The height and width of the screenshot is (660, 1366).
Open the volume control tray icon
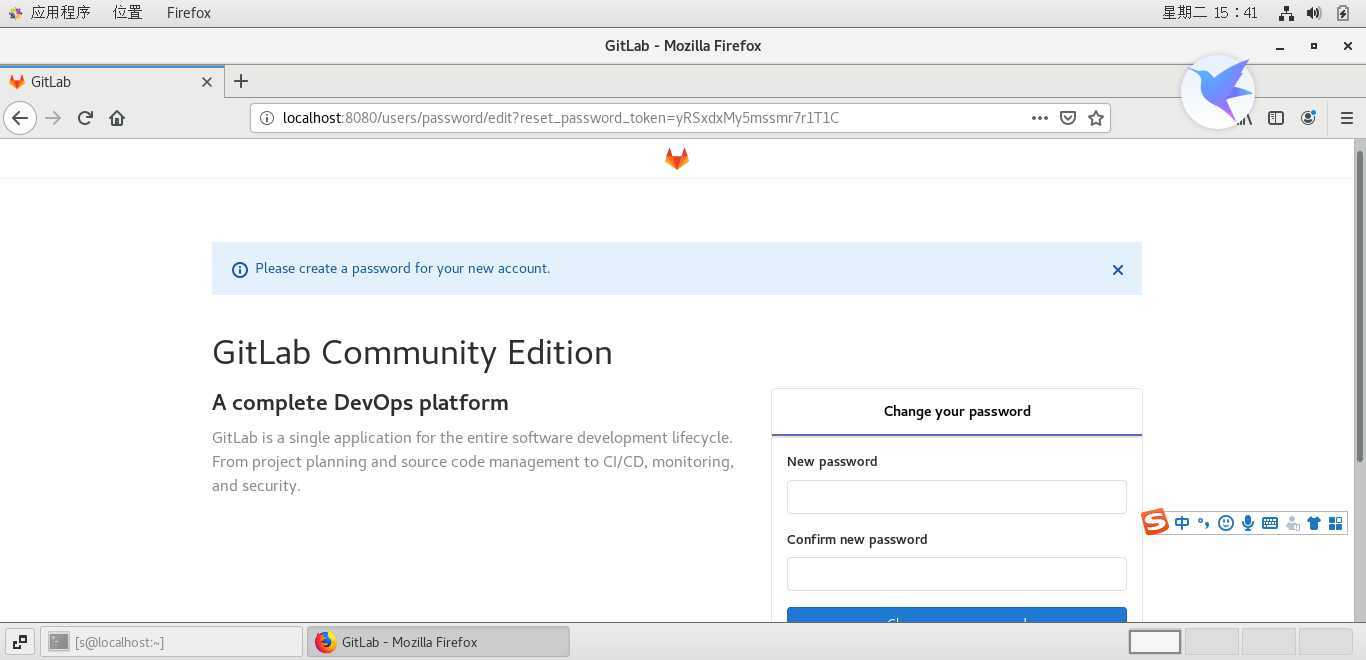coord(1314,13)
